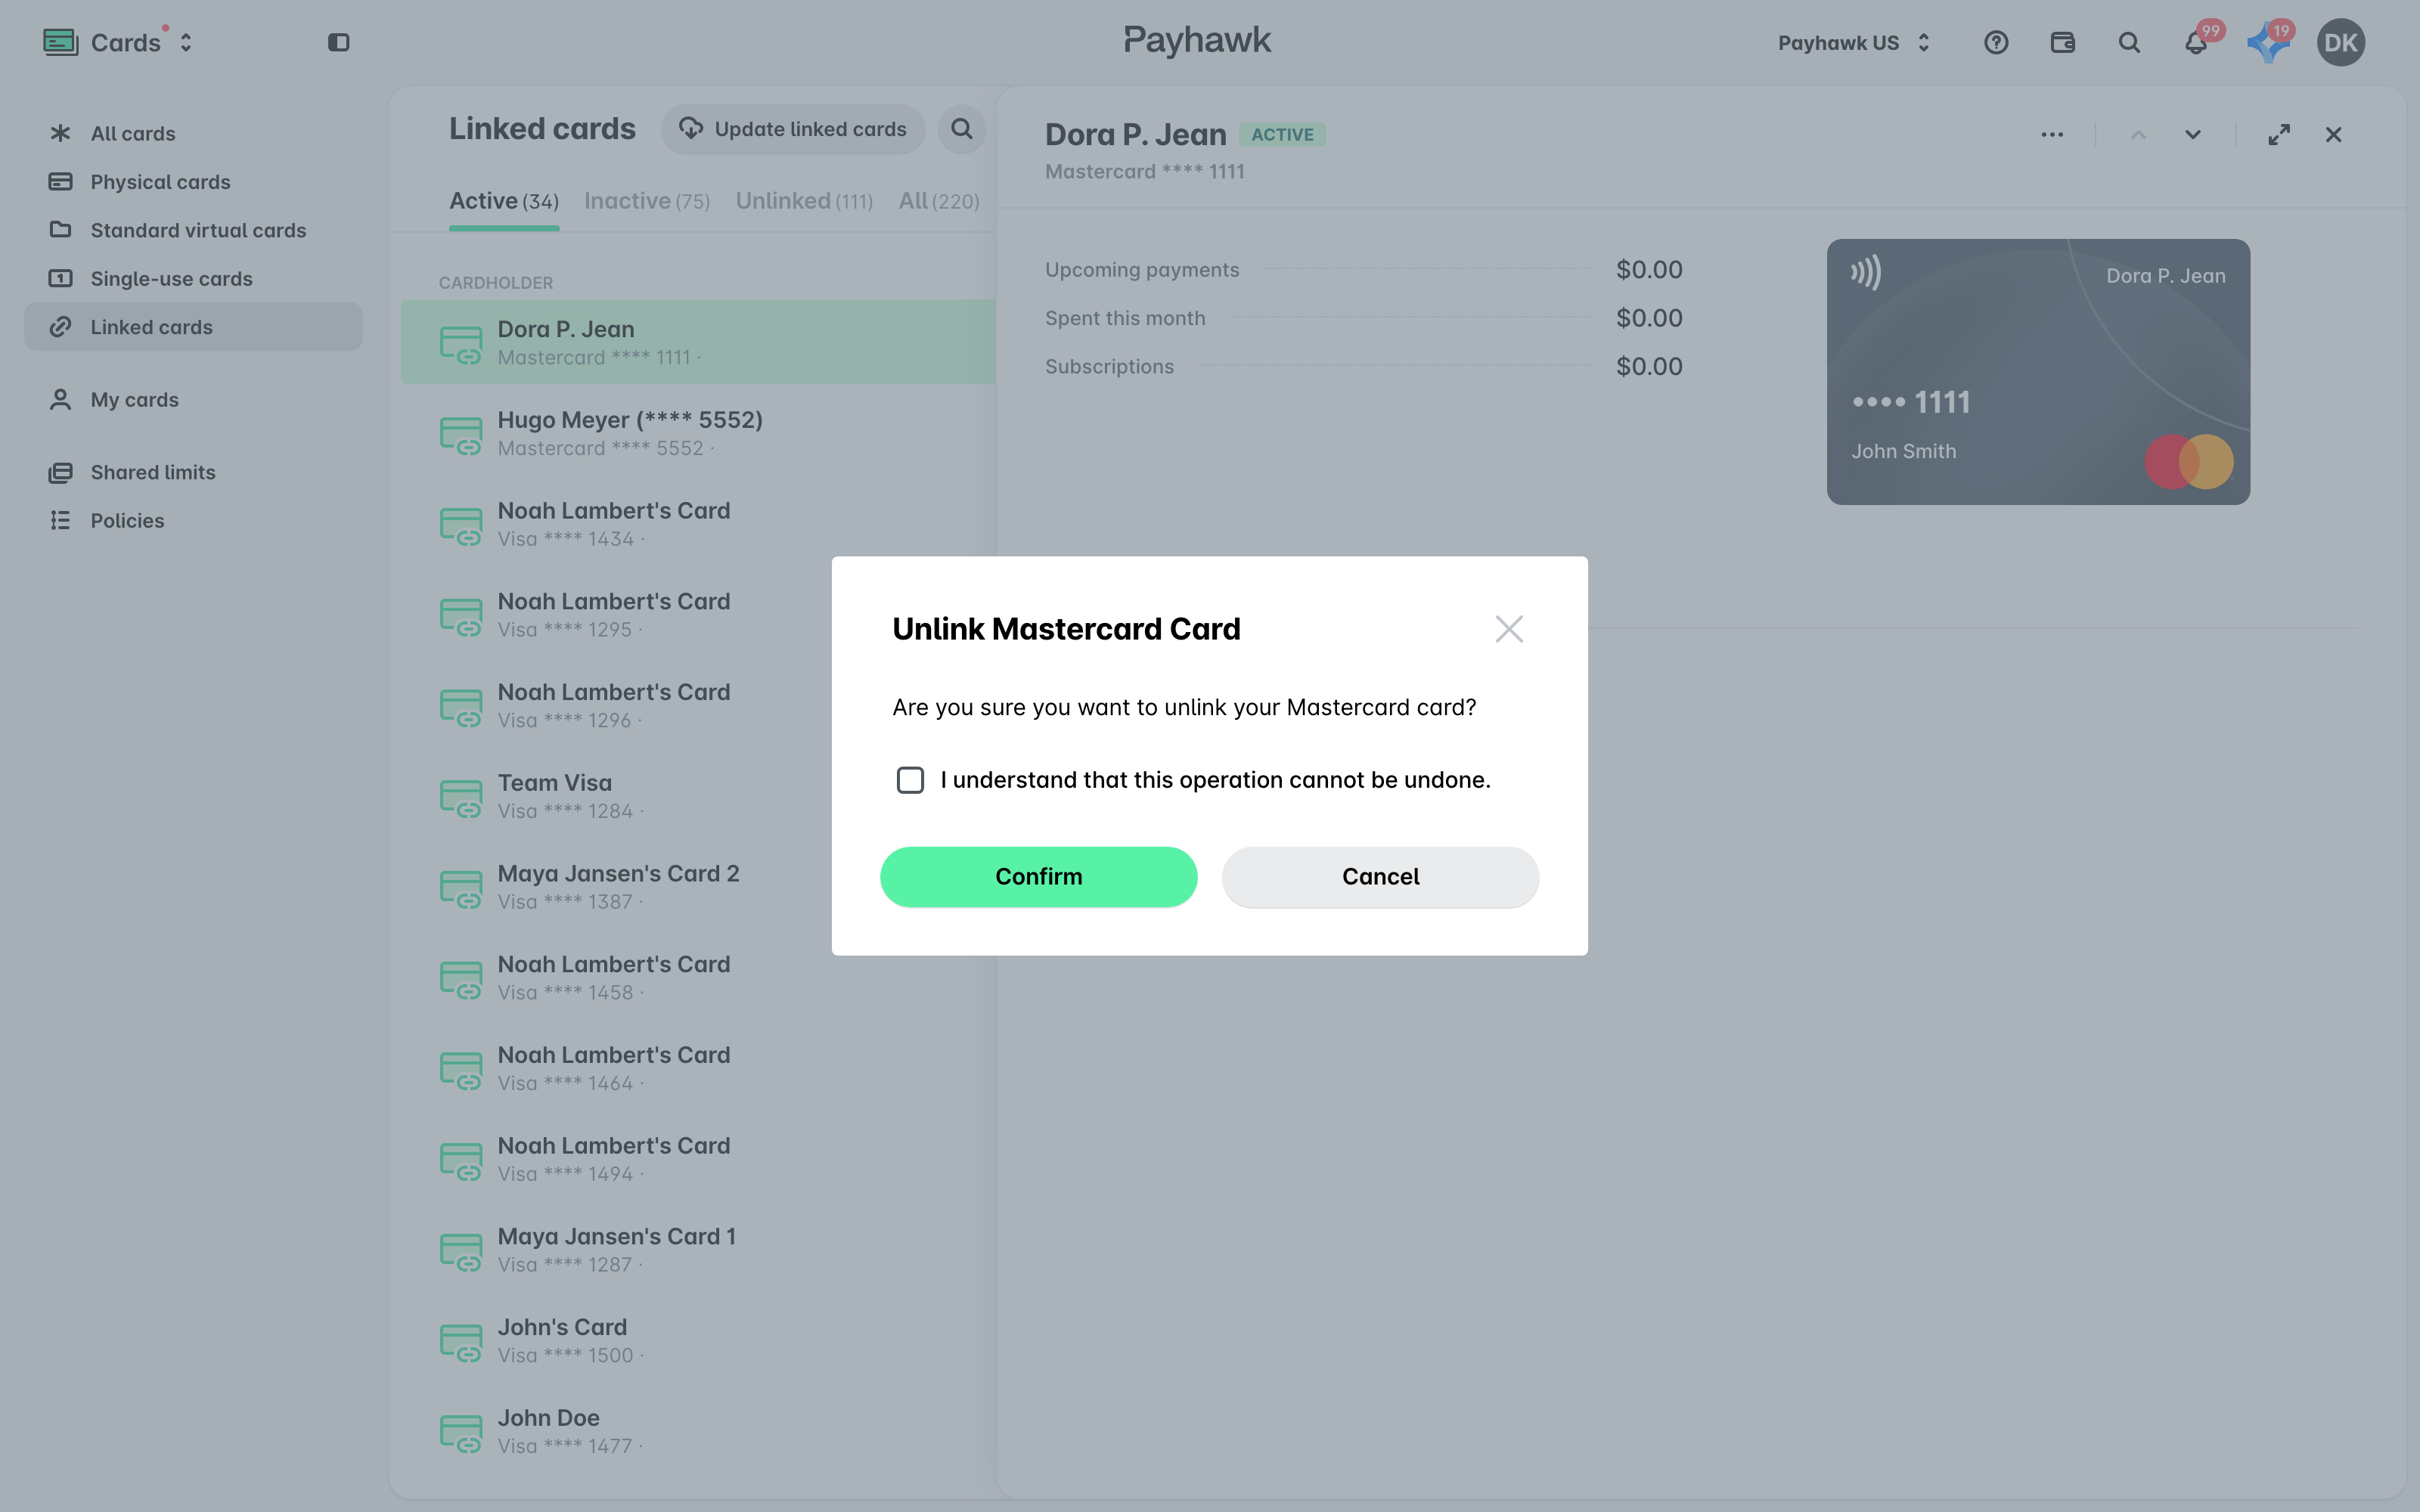Go to All cards in sidebar
Viewport: 2420px width, 1512px height.
click(193, 133)
